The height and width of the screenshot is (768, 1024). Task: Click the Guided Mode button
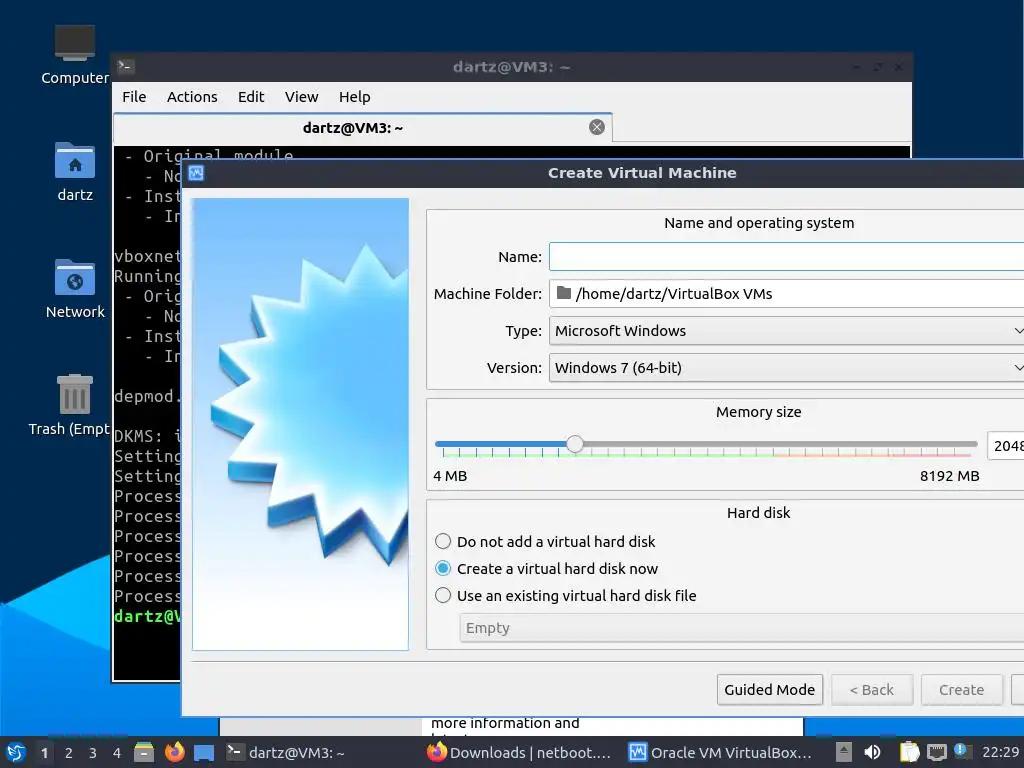[x=769, y=690]
